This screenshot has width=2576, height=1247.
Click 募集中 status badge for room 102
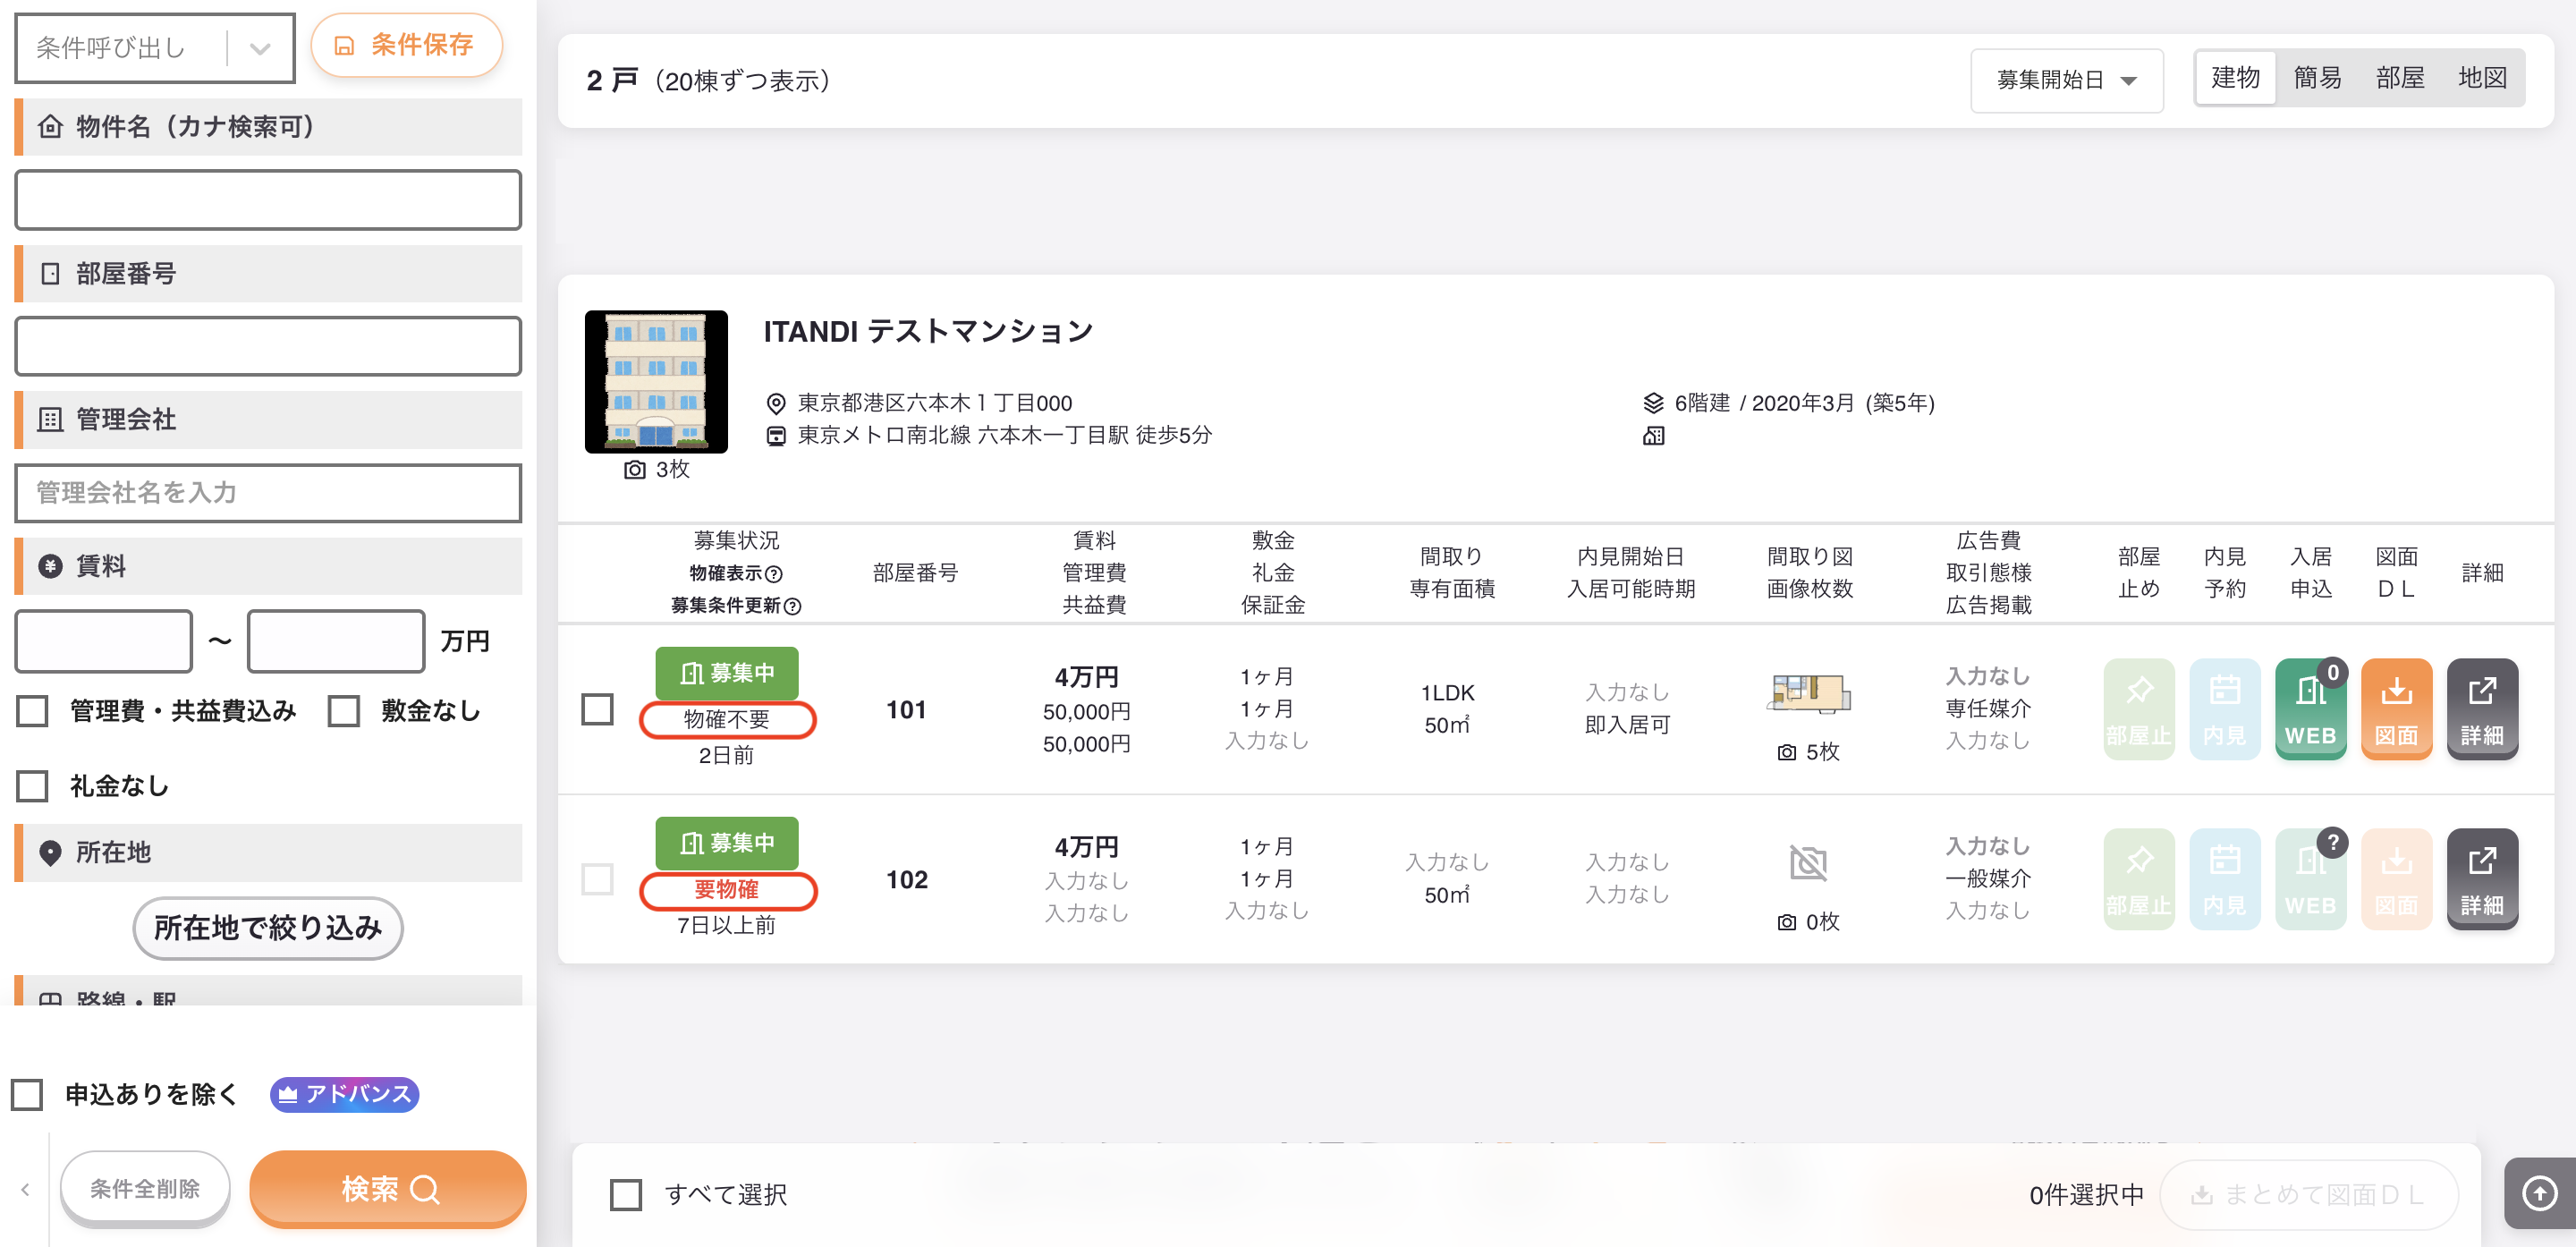click(727, 843)
